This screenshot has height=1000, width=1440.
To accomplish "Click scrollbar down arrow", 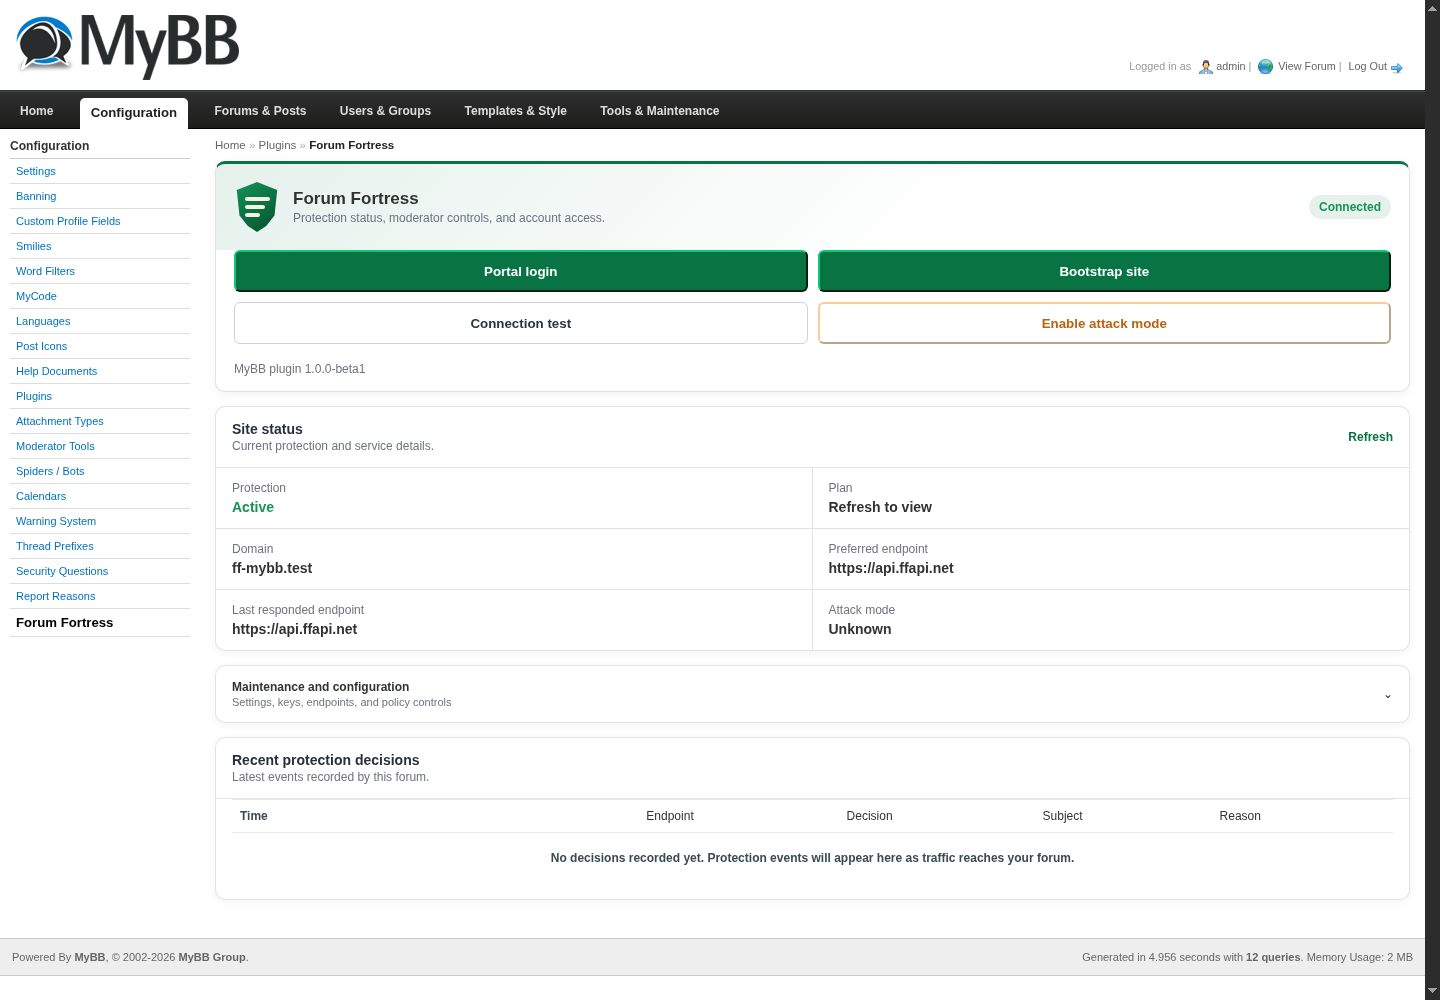I will tap(1432, 991).
